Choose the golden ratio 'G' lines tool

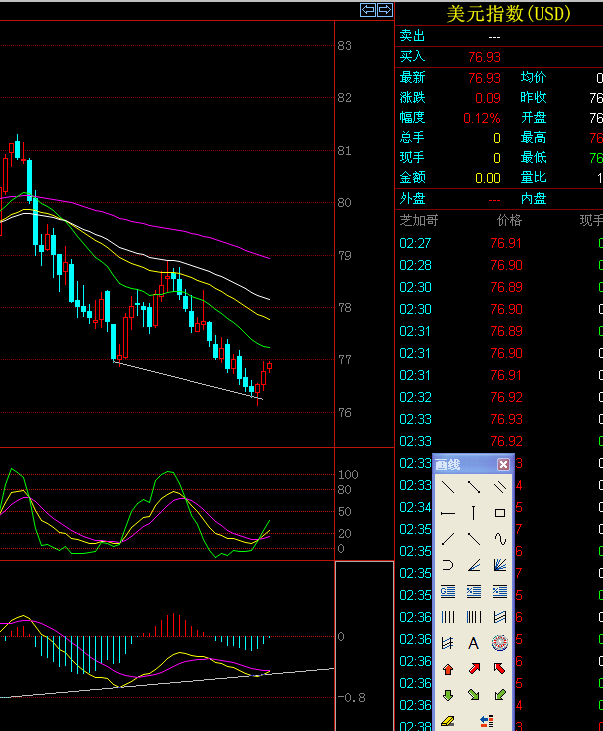coord(447,591)
